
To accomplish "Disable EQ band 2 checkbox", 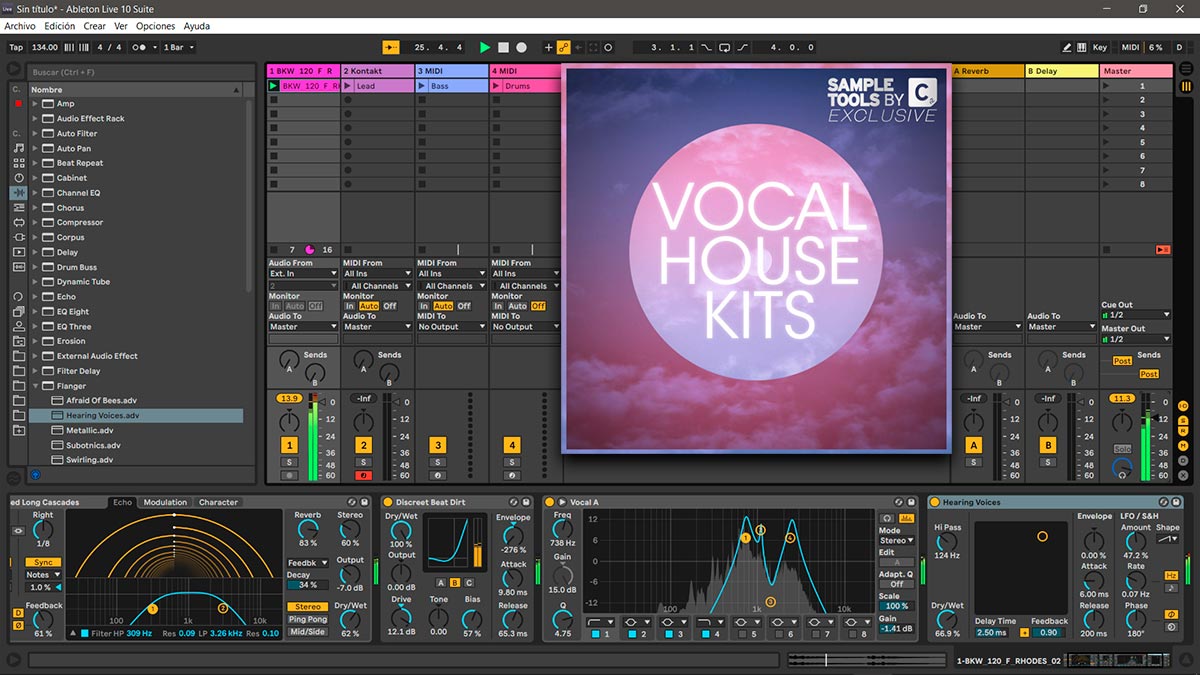I will pos(632,634).
